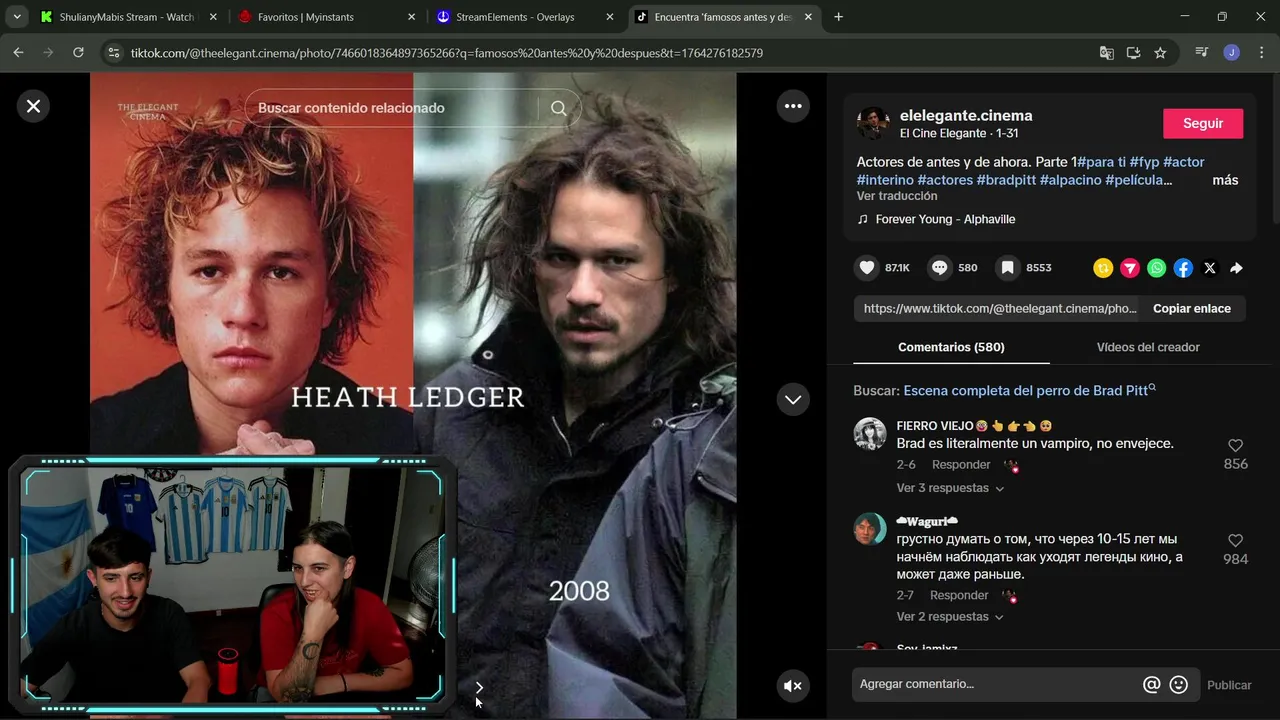Switch to Comentarios (580) tab
Viewport: 1280px width, 720px height.
coord(951,347)
